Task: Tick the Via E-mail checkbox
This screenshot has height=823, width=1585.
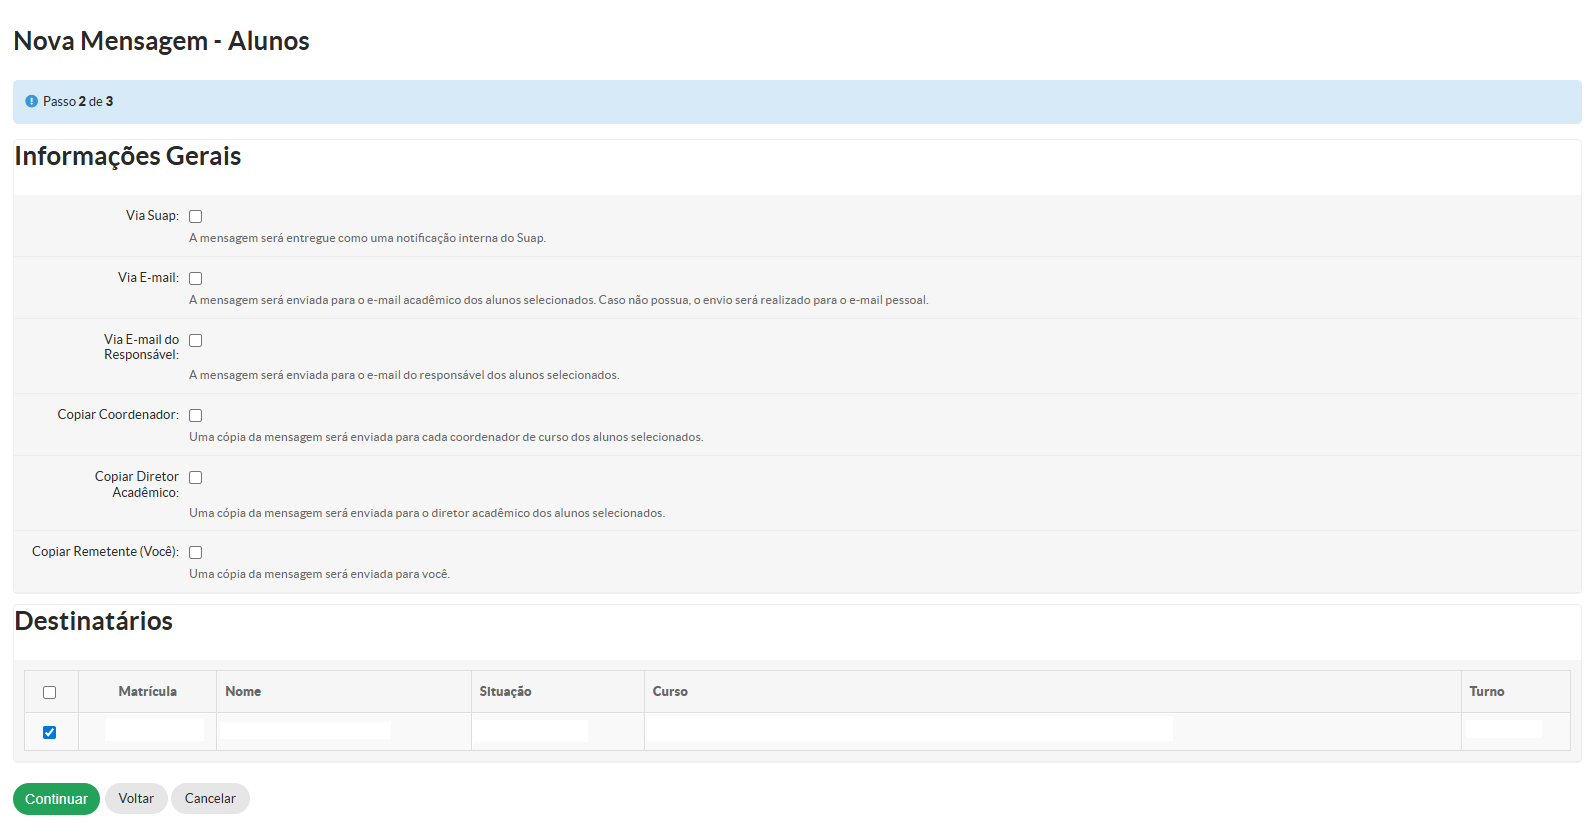Action: point(196,279)
